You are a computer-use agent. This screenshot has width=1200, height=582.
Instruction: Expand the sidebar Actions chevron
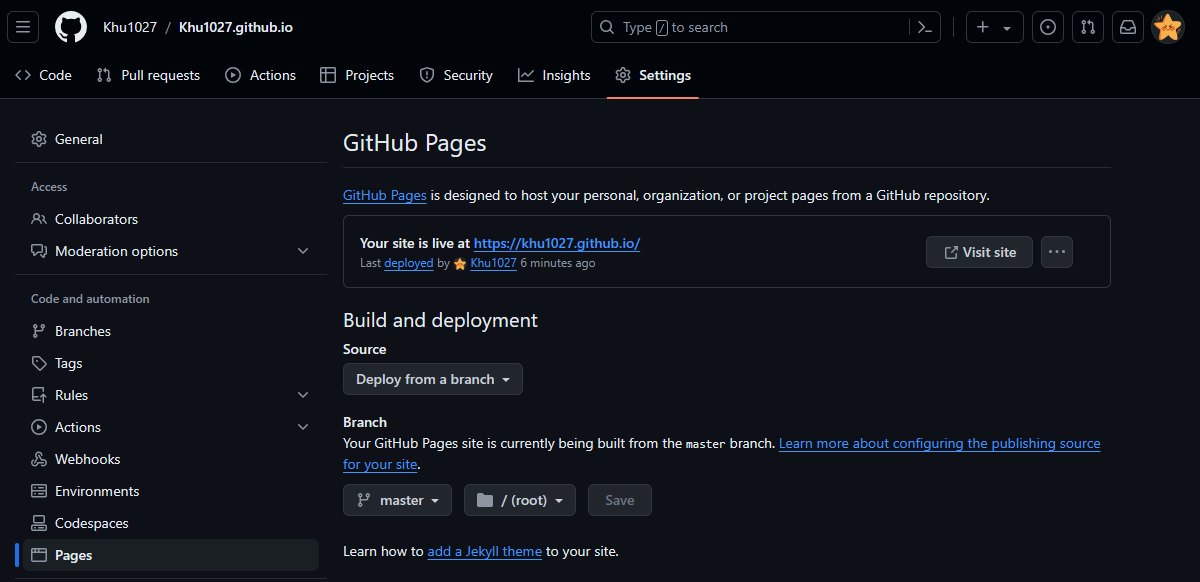[304, 427]
